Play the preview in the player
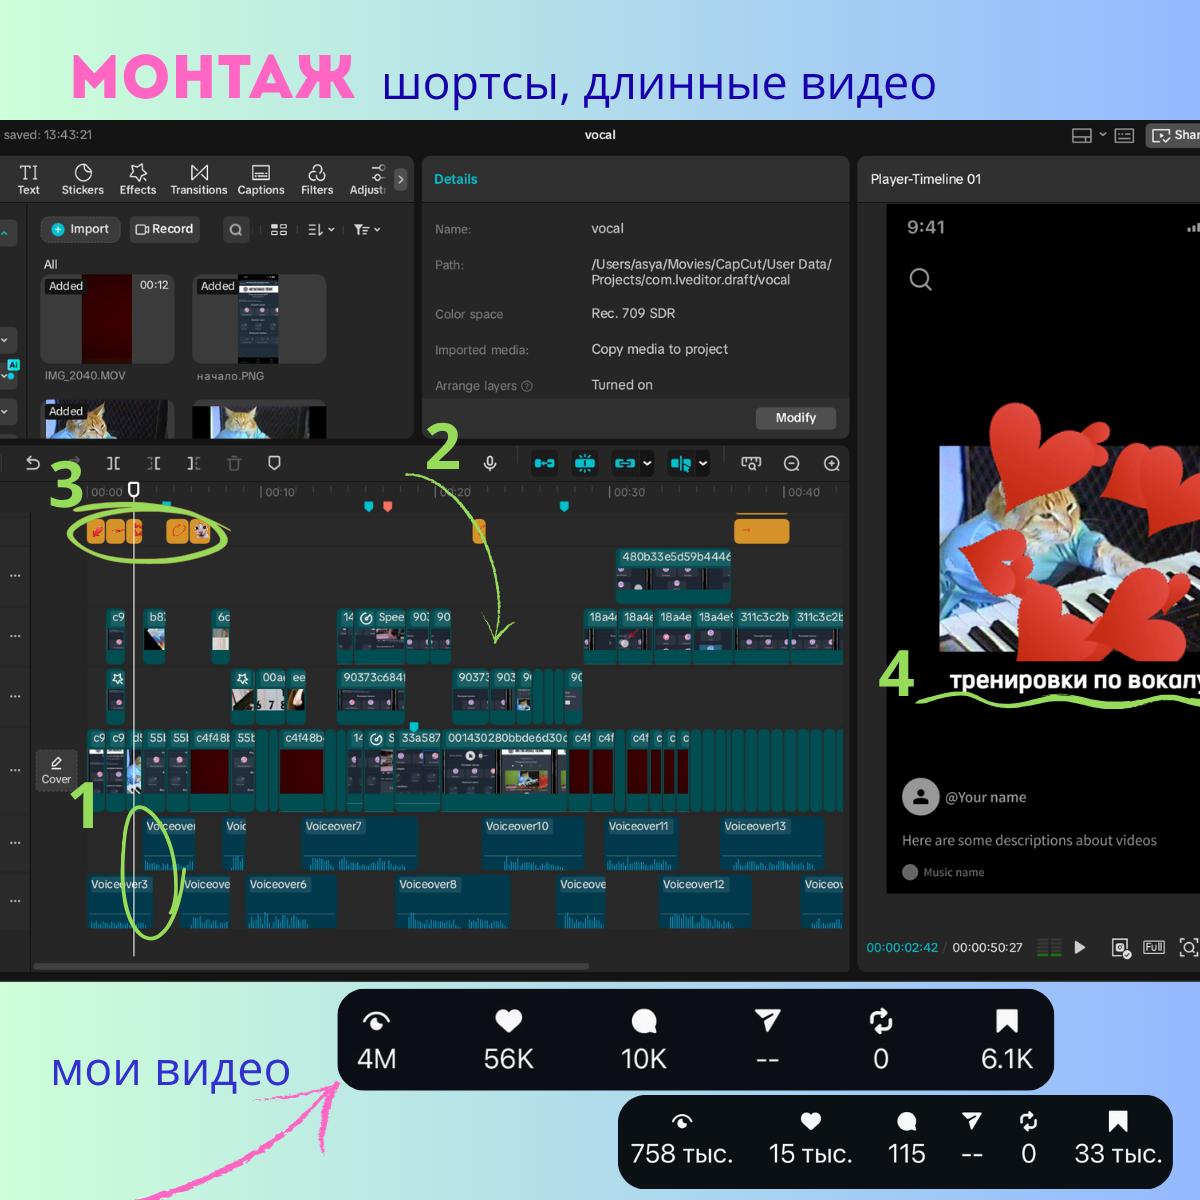1200x1200 pixels. [x=1079, y=947]
